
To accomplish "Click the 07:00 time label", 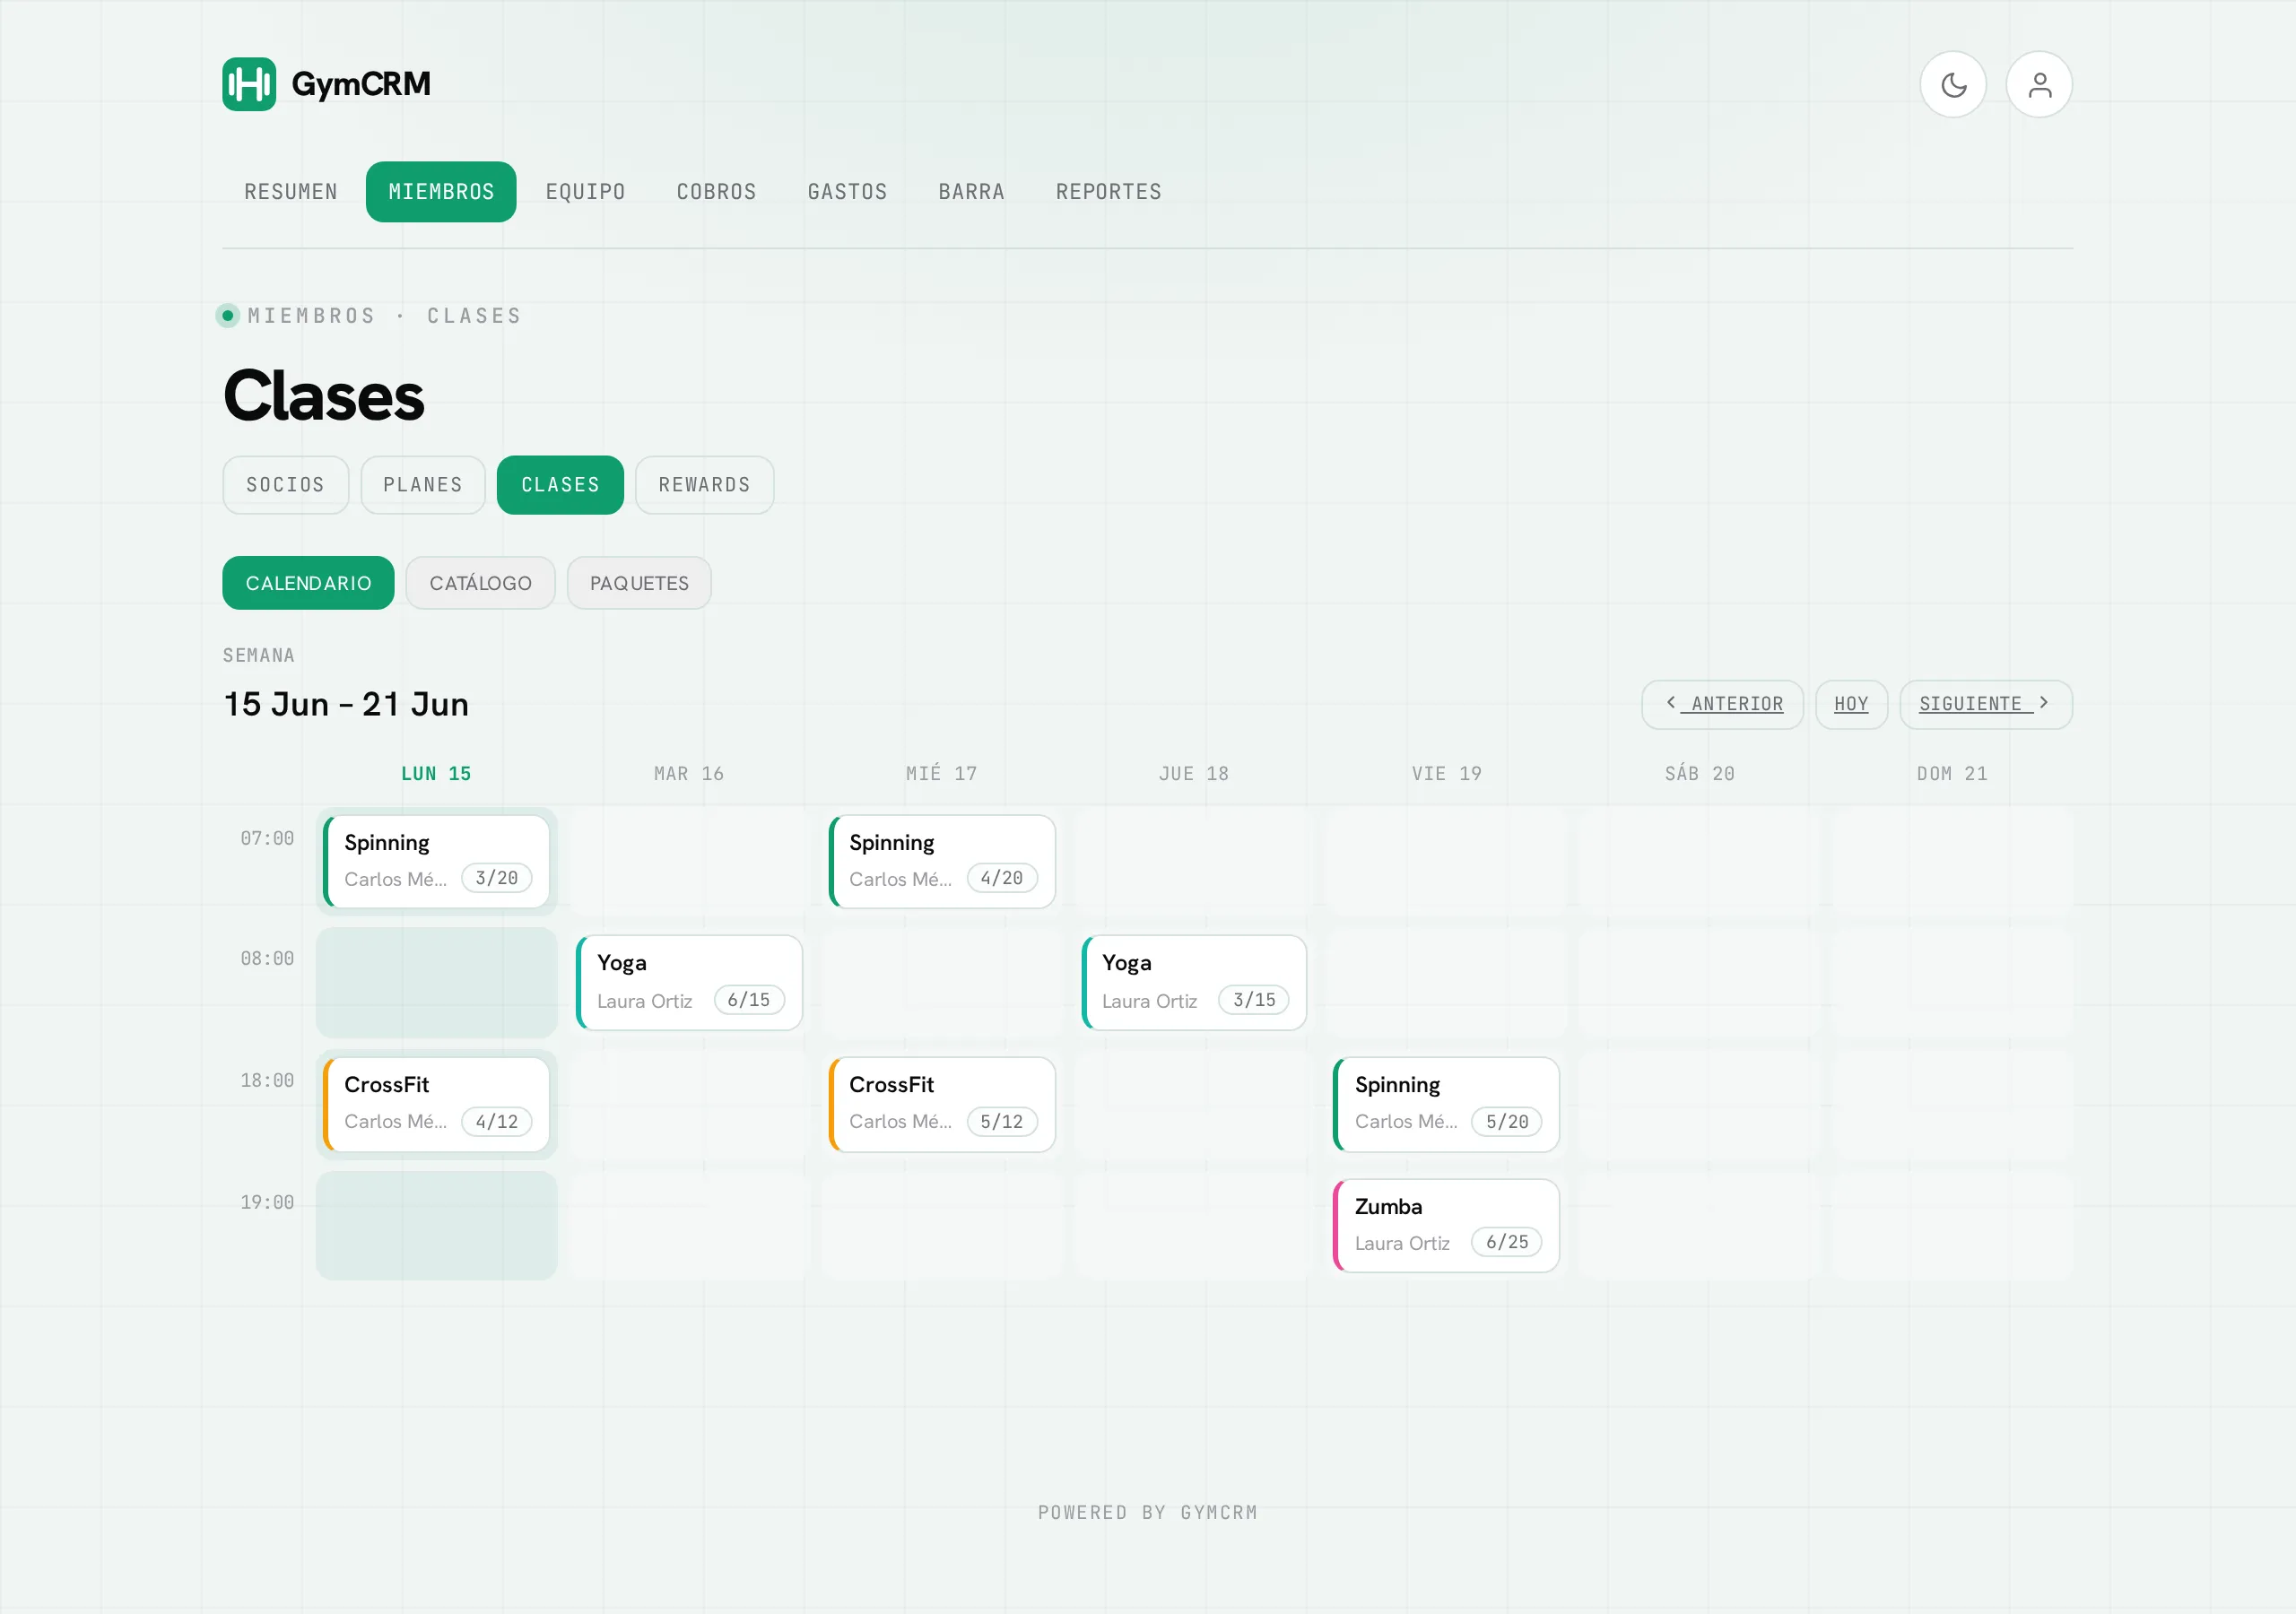I will tap(267, 839).
